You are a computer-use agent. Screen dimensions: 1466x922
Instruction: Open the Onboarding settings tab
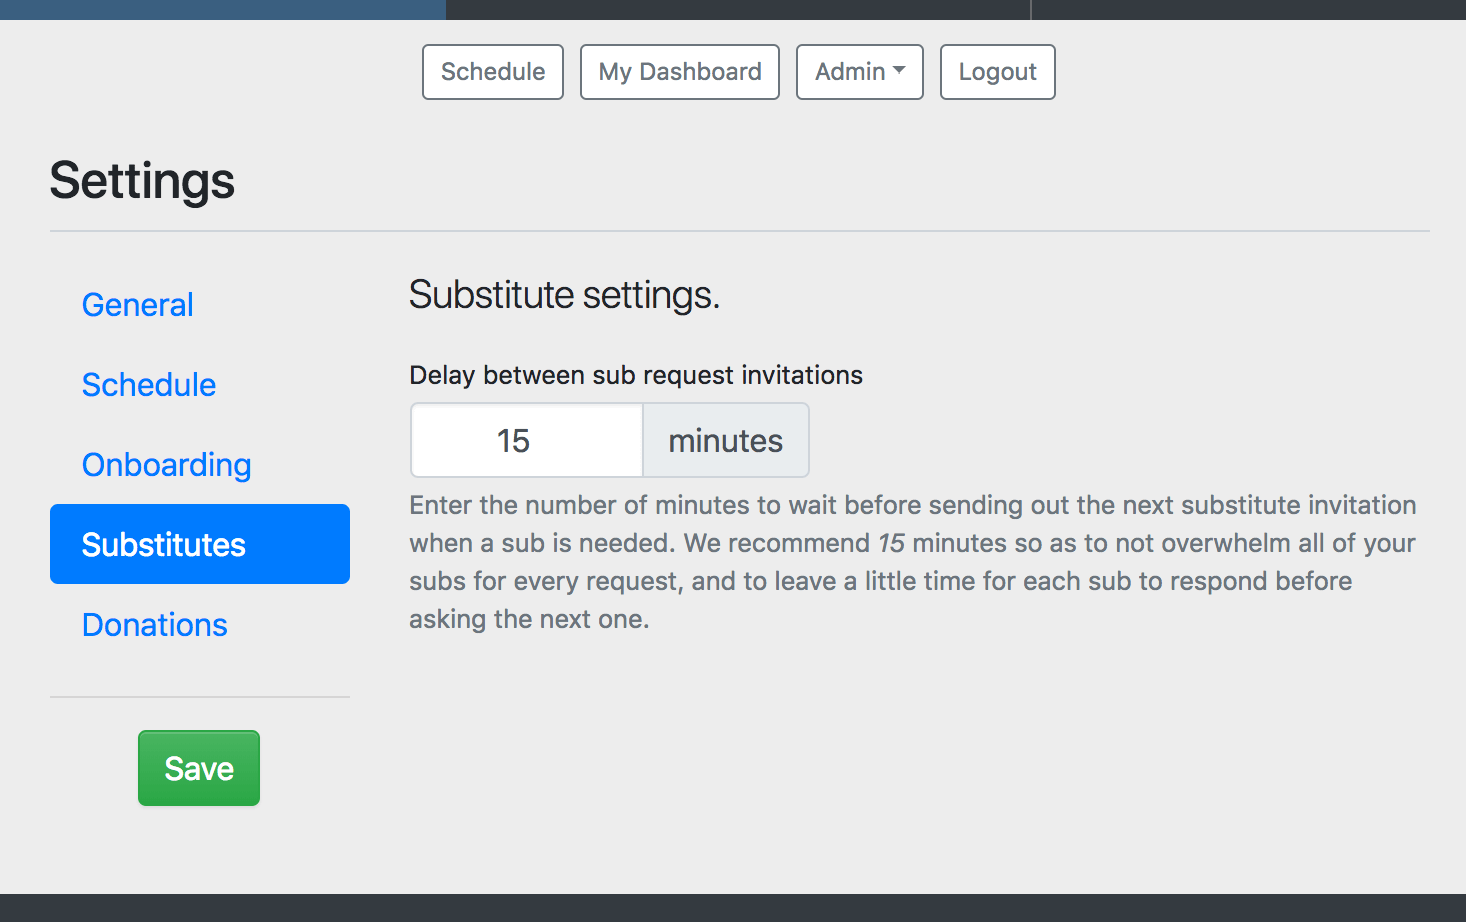pos(166,465)
